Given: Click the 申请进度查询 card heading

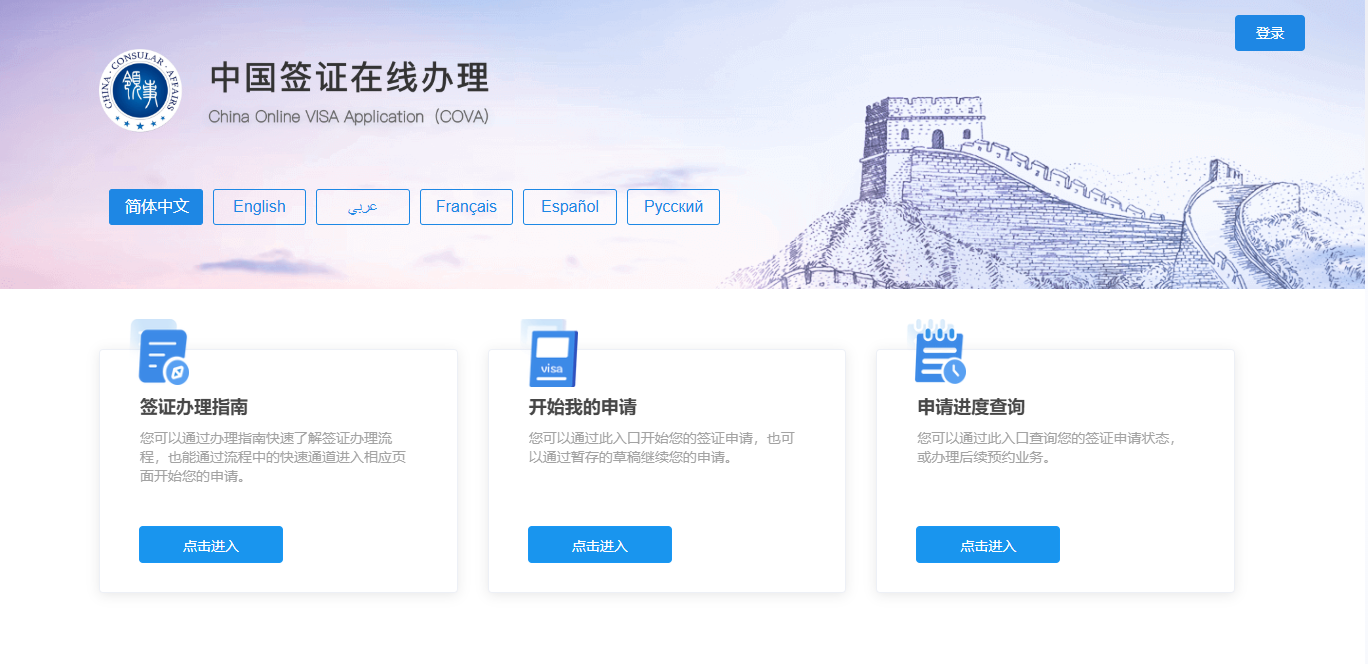Looking at the screenshot, I should (971, 407).
